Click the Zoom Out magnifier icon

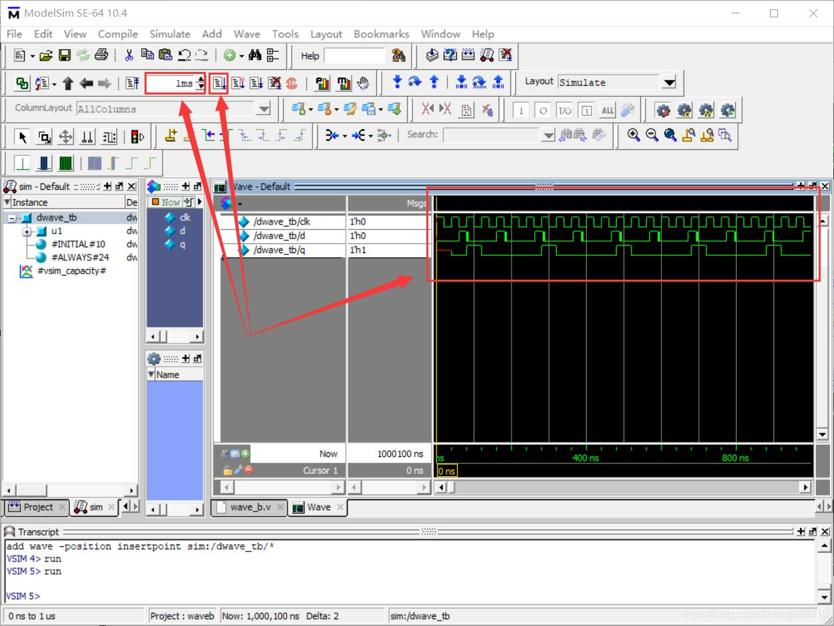(652, 135)
